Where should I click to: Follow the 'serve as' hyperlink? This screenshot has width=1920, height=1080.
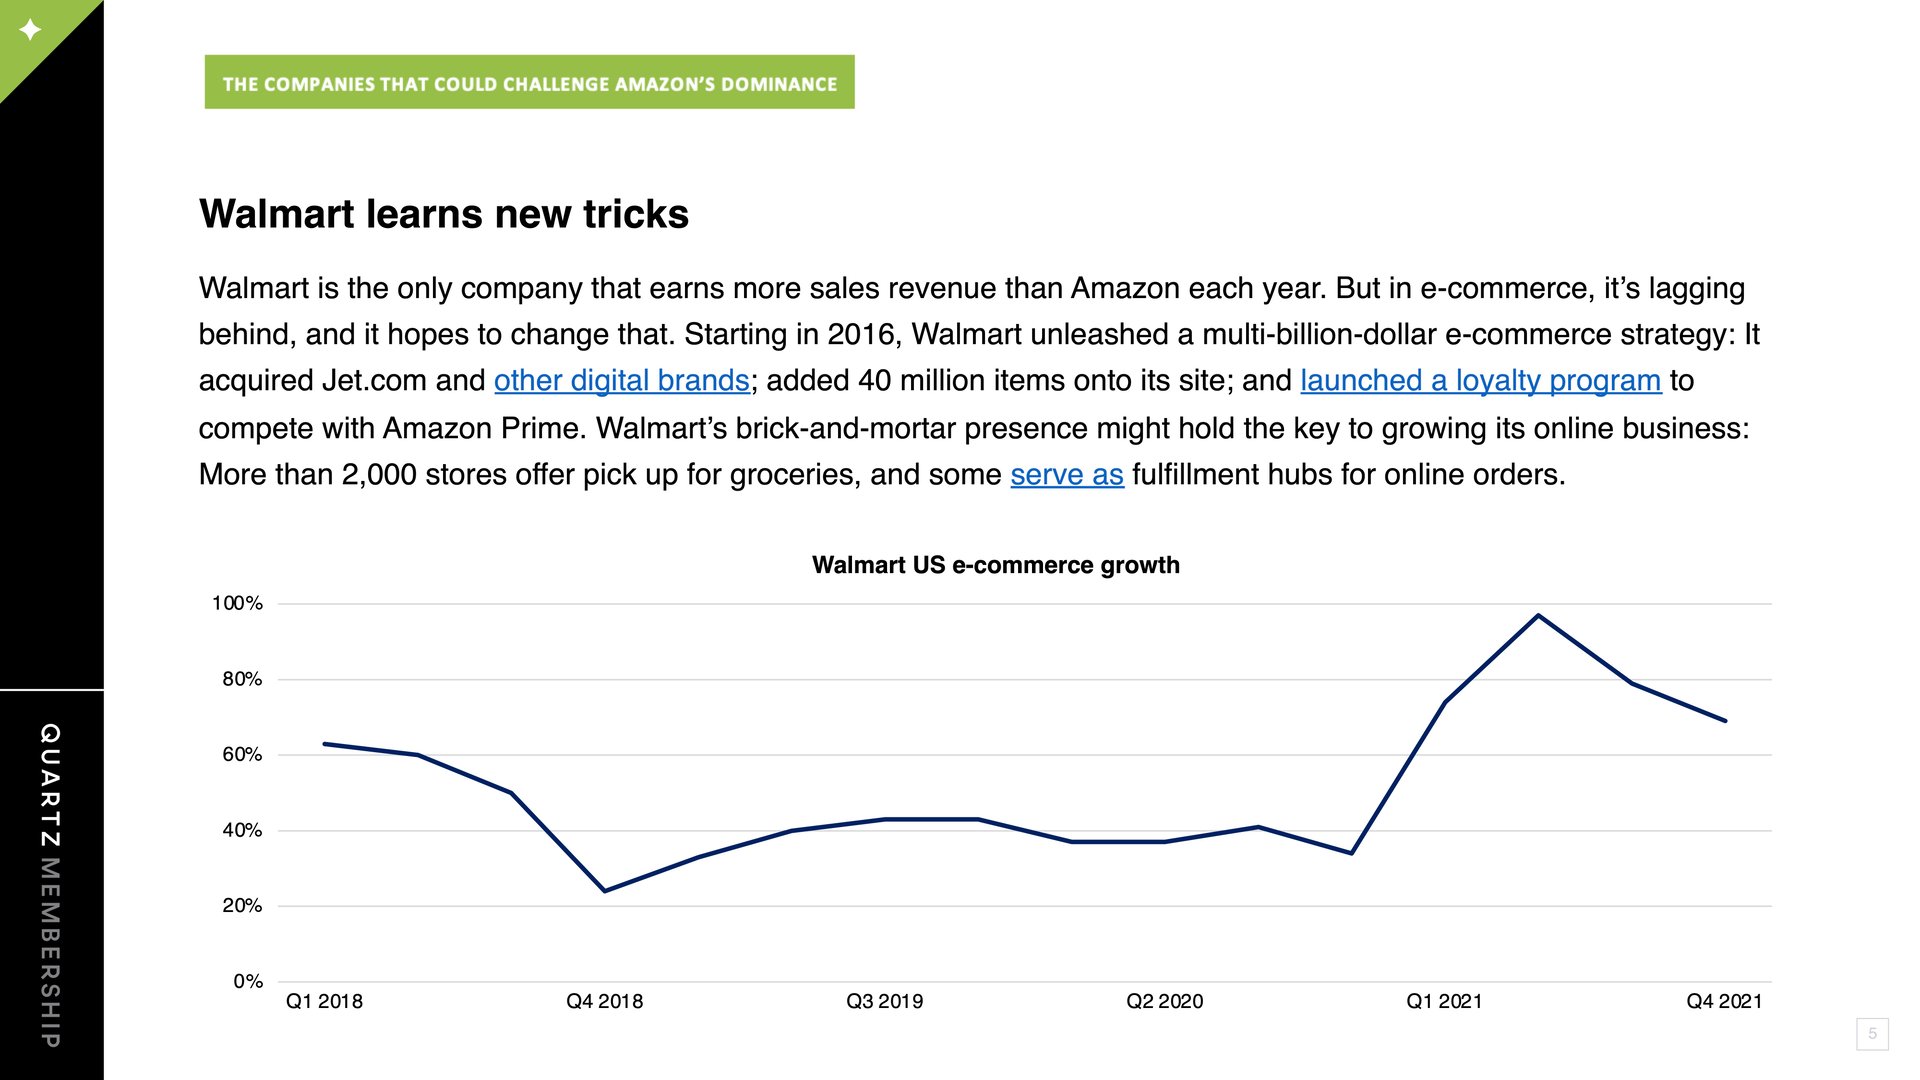pos(1067,474)
